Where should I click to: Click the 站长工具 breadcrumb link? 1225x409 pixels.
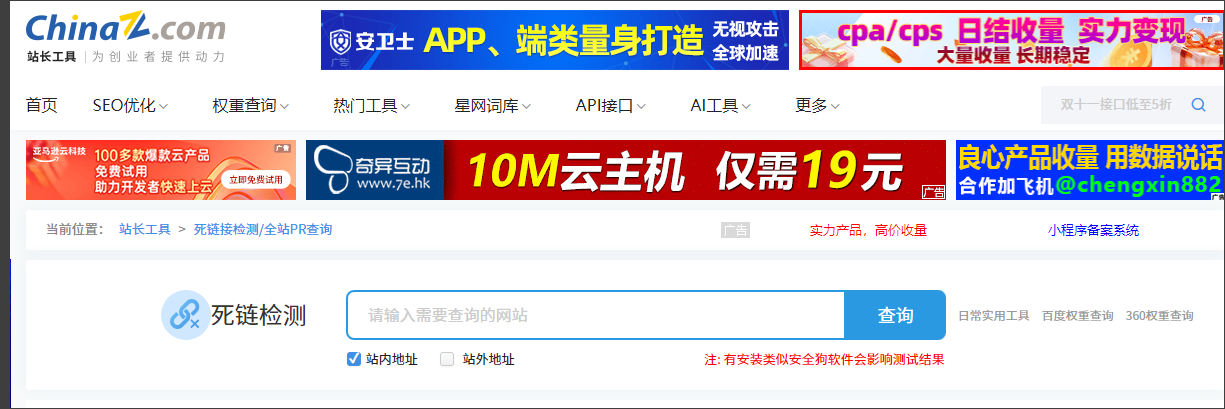point(145,230)
